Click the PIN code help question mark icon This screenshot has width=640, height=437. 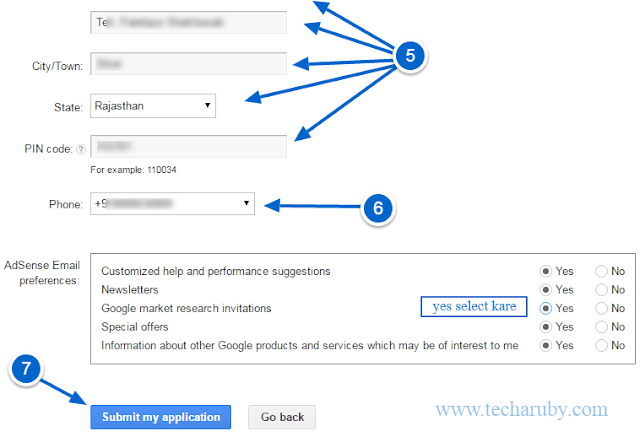tap(80, 149)
